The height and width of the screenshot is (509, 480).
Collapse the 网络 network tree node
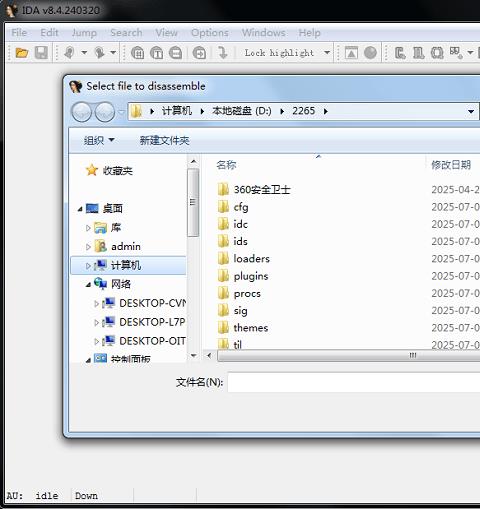point(88,285)
